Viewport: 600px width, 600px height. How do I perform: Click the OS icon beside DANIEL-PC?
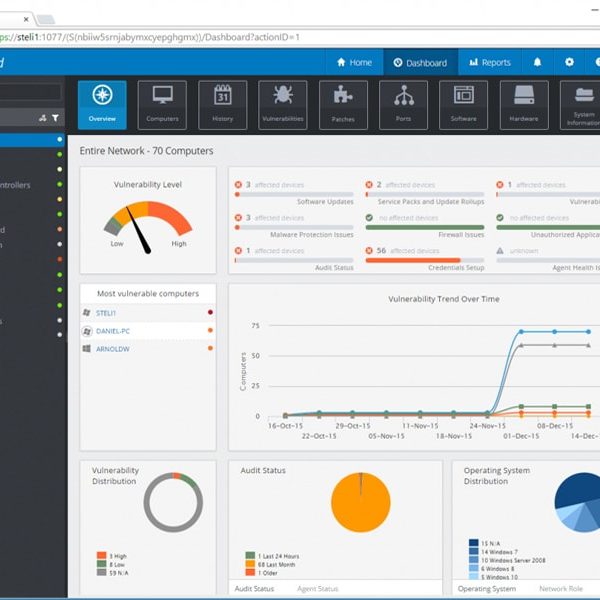point(87,331)
